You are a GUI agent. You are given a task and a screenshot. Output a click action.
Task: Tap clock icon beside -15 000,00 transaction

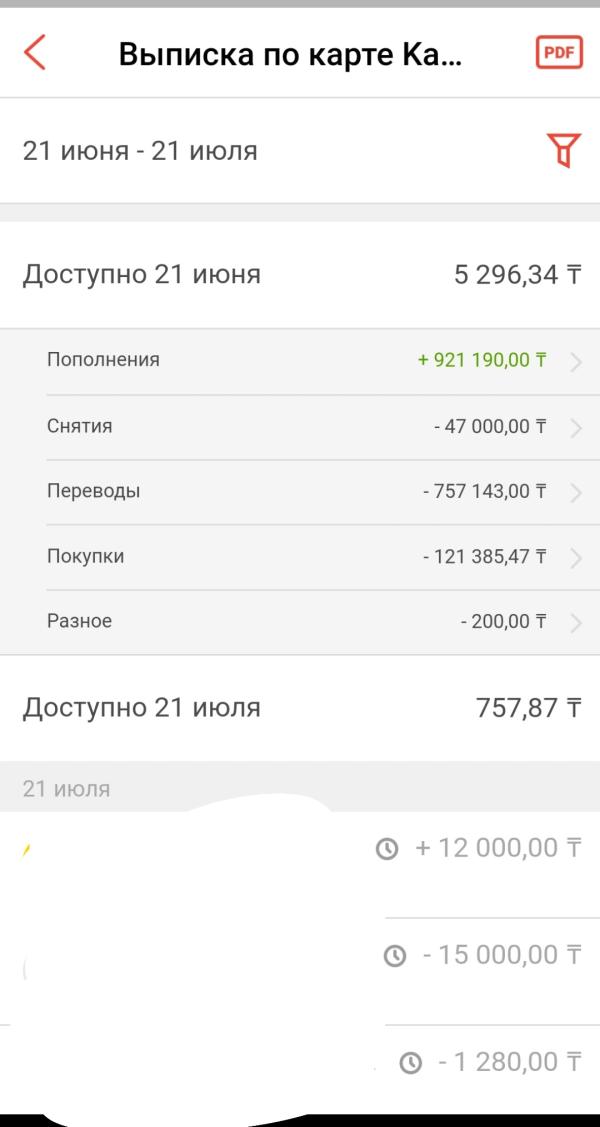click(394, 956)
